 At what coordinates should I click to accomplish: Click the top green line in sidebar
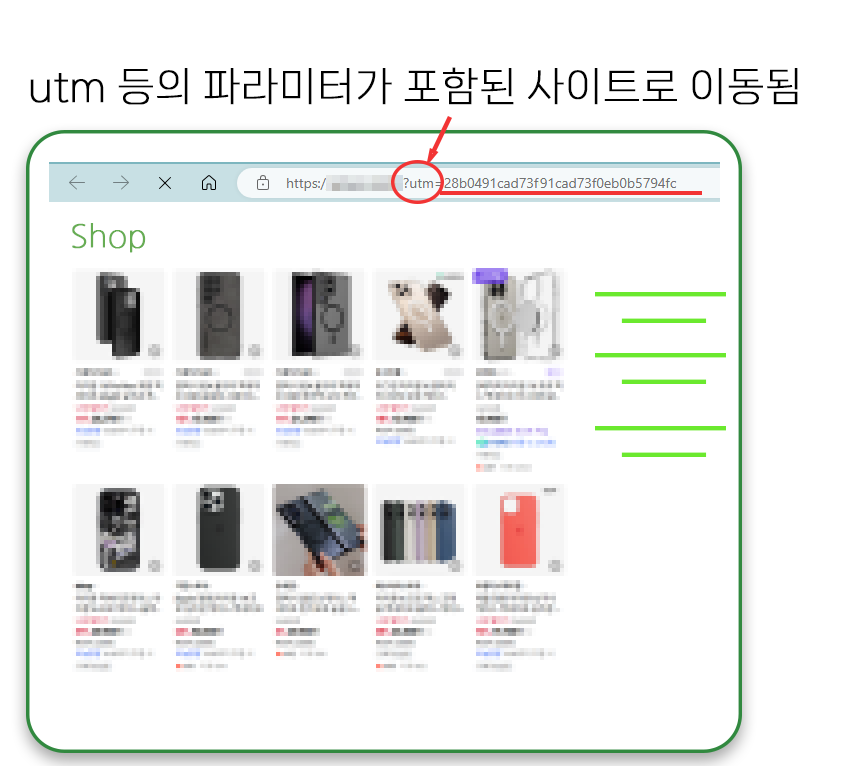[660, 294]
